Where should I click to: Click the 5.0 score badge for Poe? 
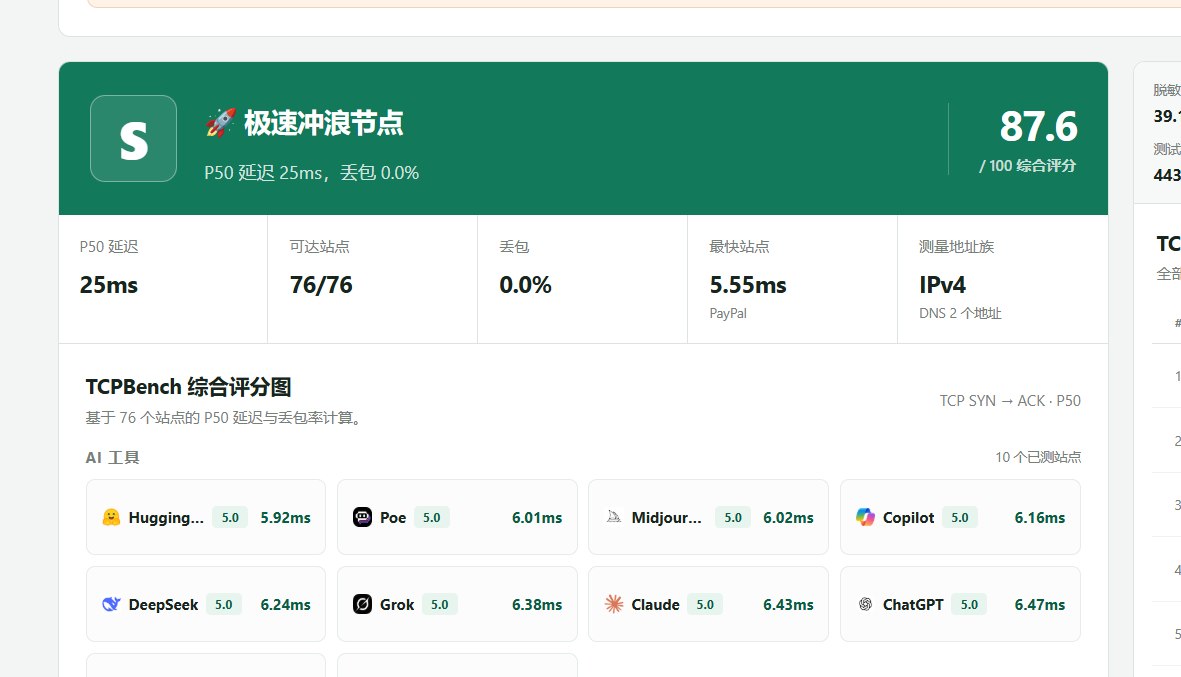[x=432, y=517]
